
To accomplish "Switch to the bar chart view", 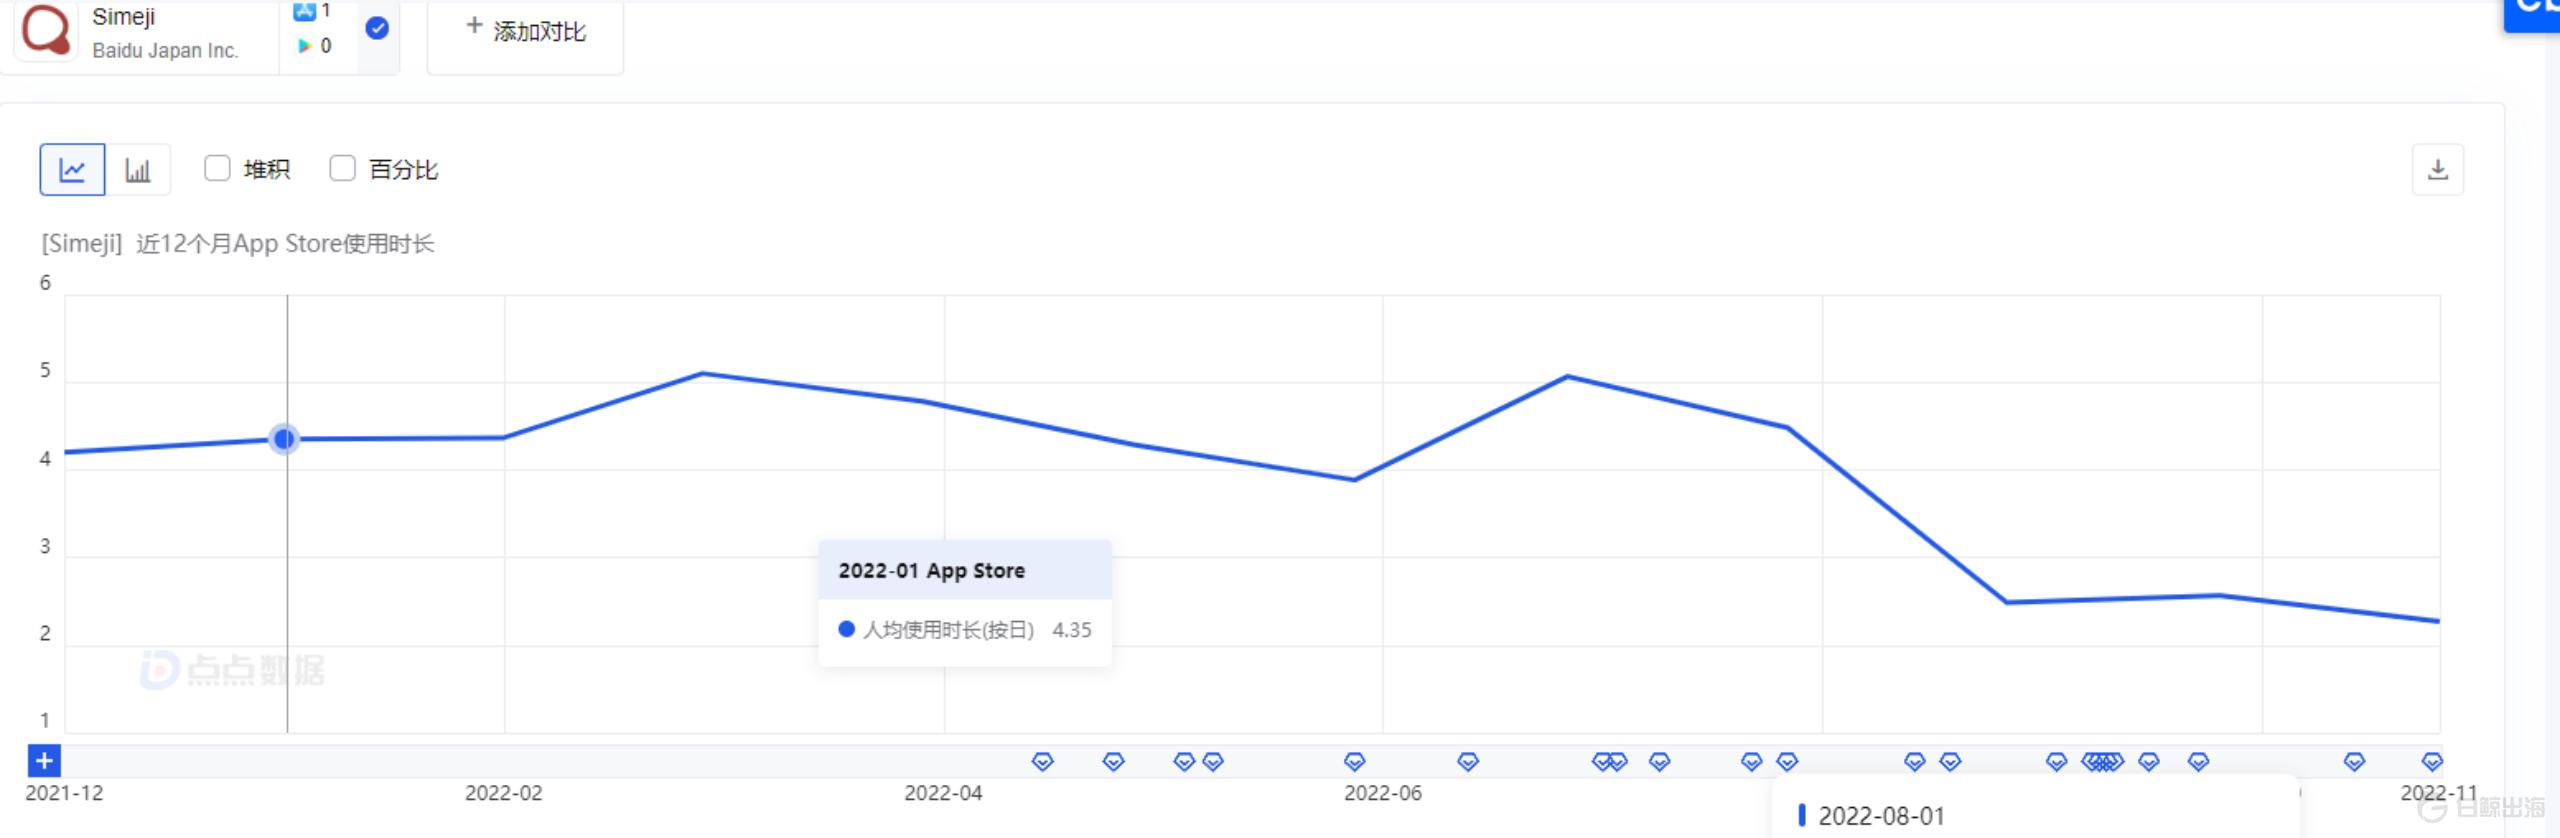I will [x=138, y=170].
